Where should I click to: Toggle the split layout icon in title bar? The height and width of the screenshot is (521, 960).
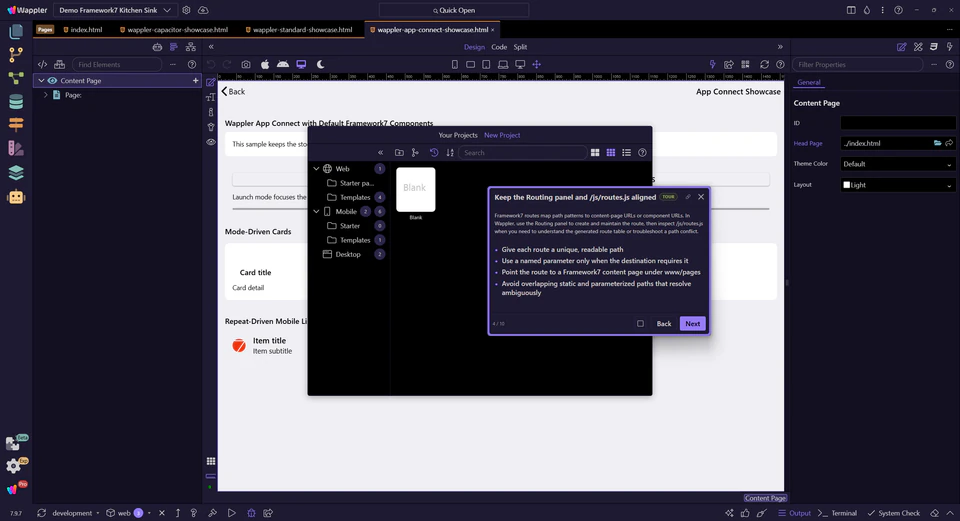tap(851, 10)
